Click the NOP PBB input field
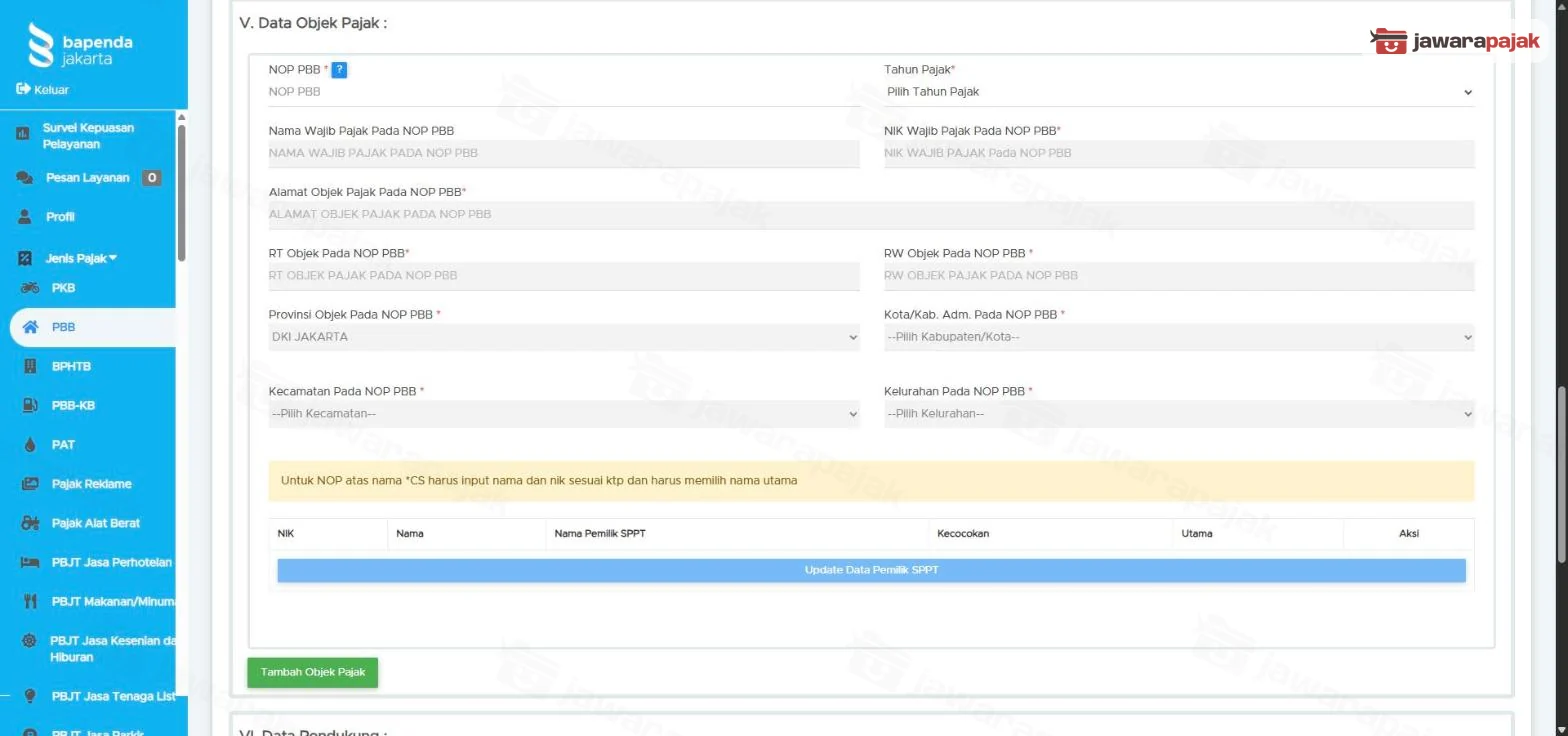The image size is (1568, 736). pyautogui.click(x=564, y=92)
